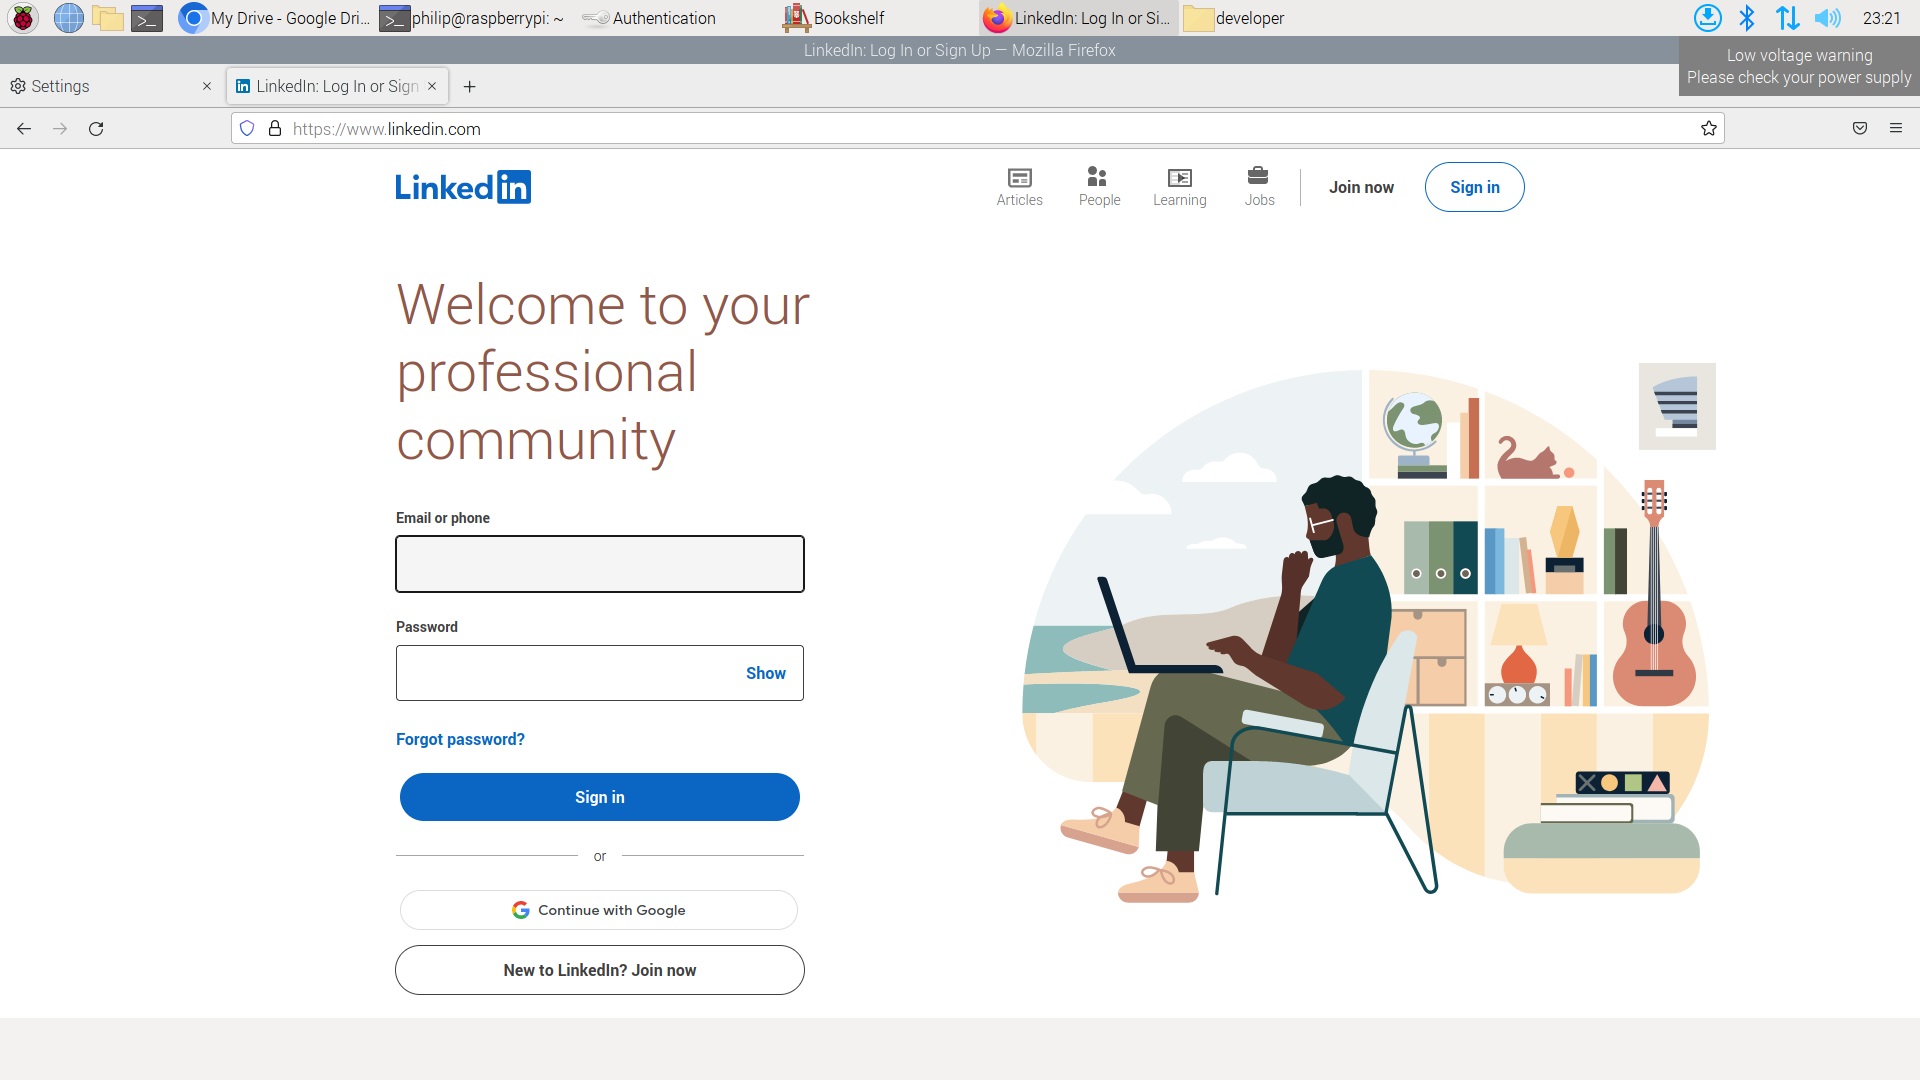1920x1080 pixels.
Task: Open the volume control speaker icon
Action: click(1827, 18)
